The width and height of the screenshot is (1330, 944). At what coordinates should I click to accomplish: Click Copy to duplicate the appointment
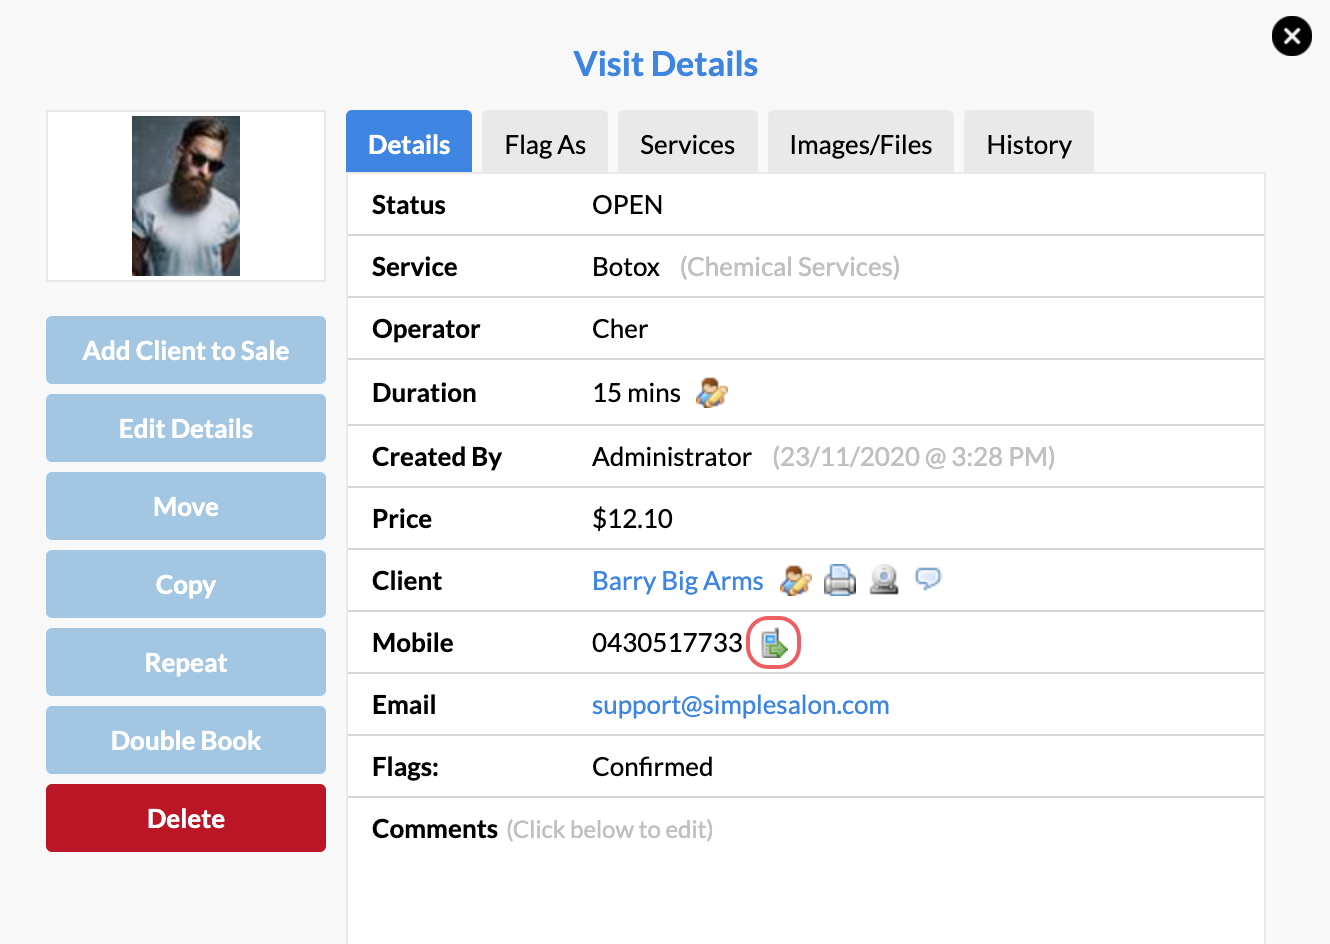[185, 584]
